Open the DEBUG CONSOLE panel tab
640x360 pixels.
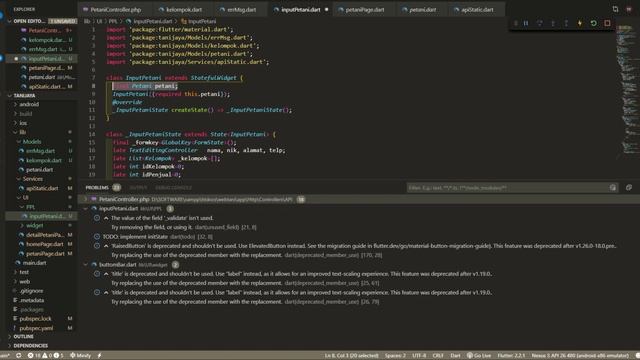[173, 188]
